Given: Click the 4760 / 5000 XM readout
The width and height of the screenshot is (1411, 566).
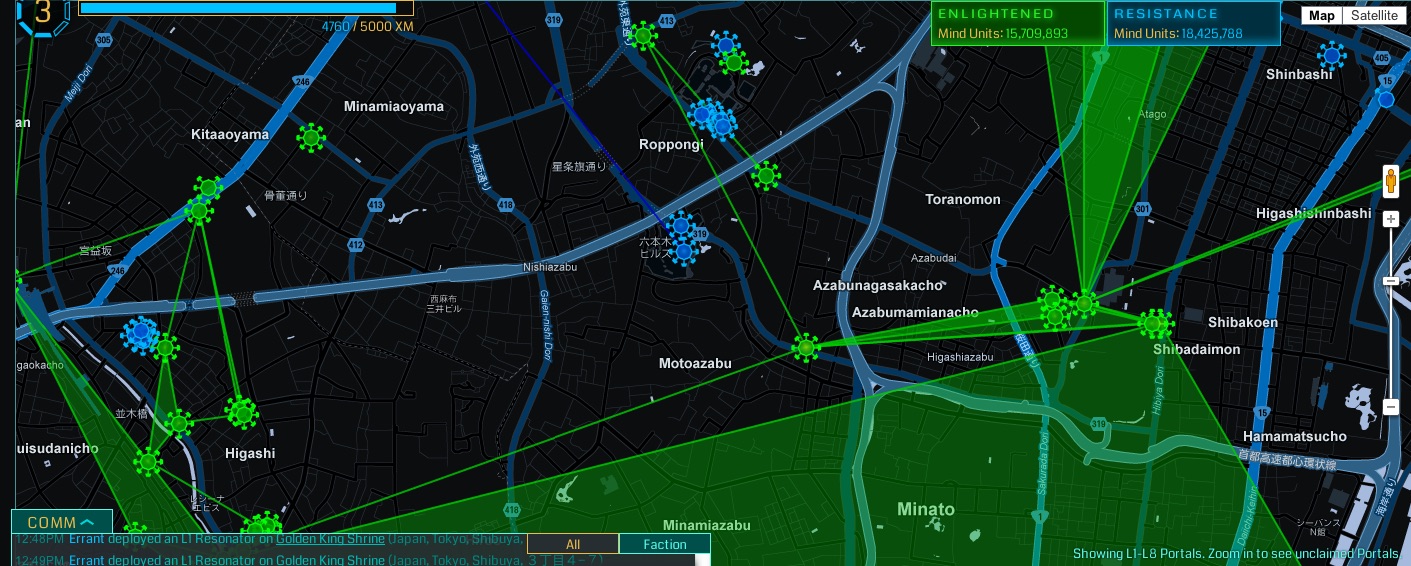Looking at the screenshot, I should pyautogui.click(x=367, y=26).
